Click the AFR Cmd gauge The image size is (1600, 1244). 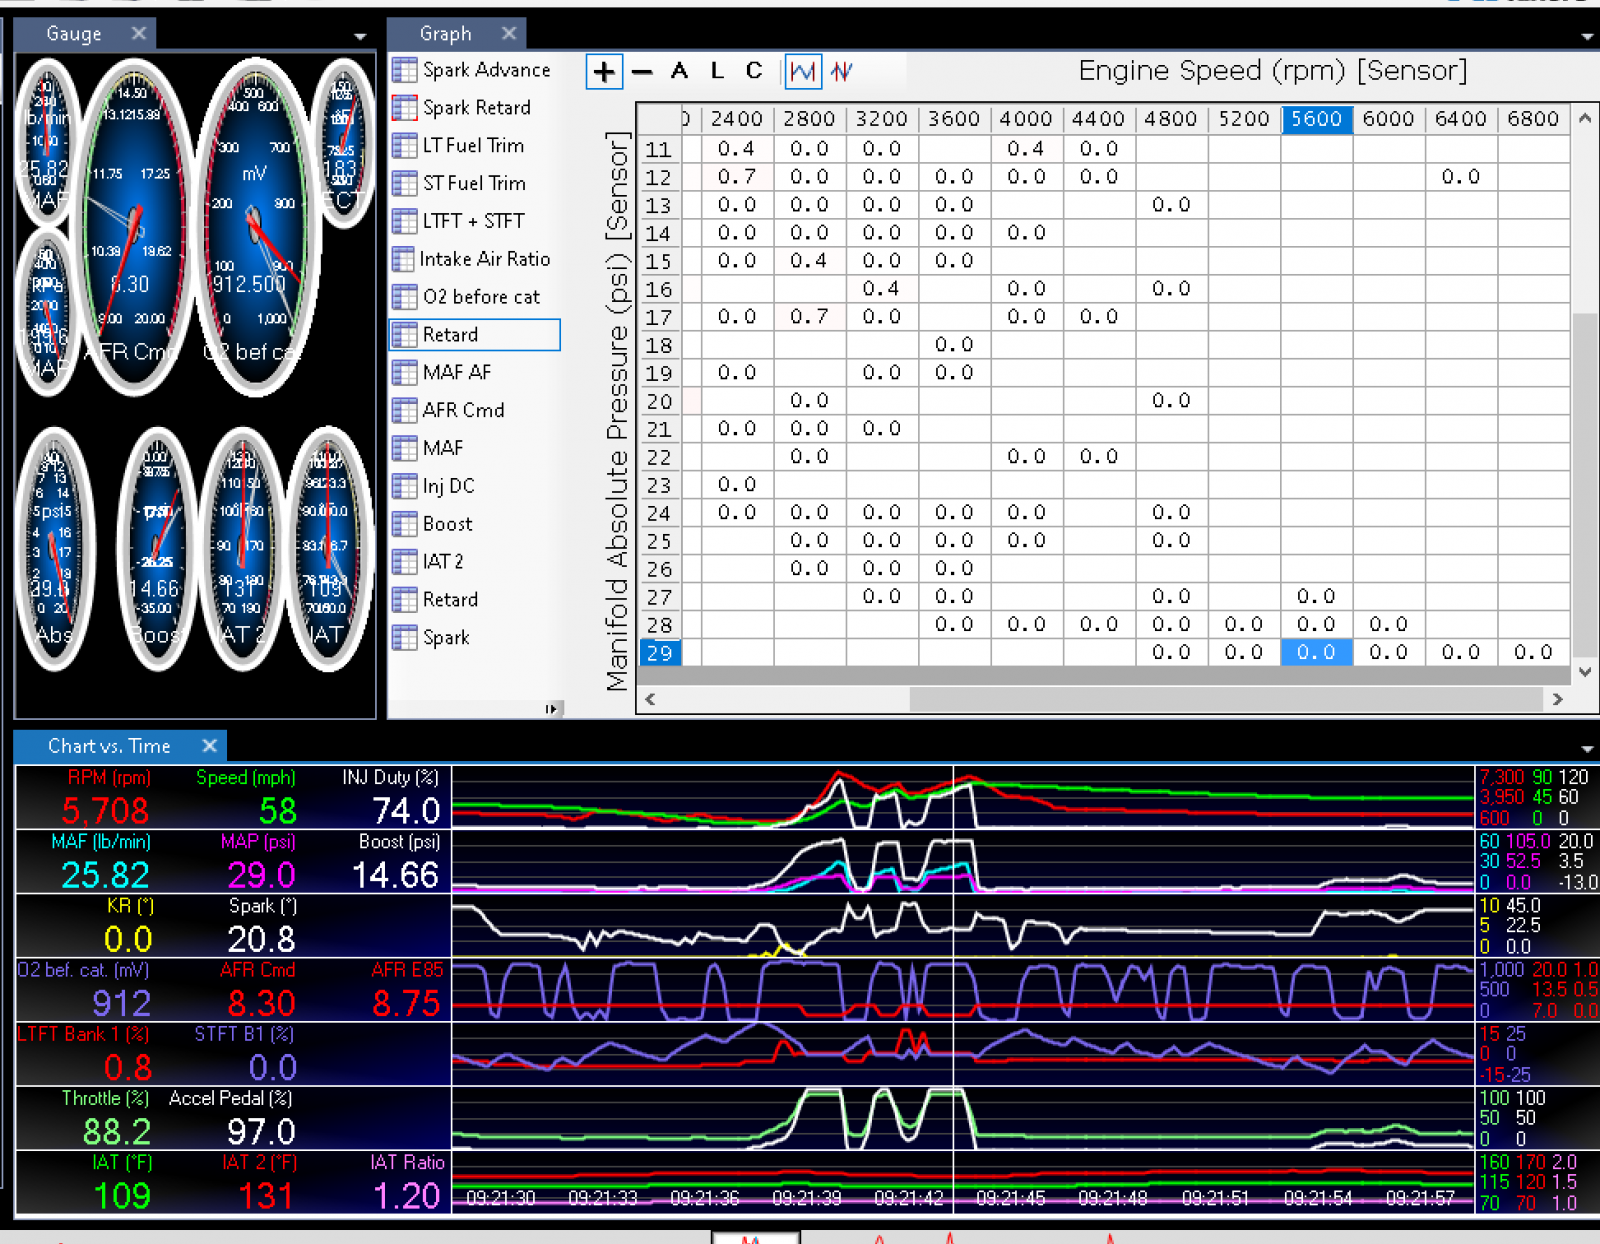point(133,230)
